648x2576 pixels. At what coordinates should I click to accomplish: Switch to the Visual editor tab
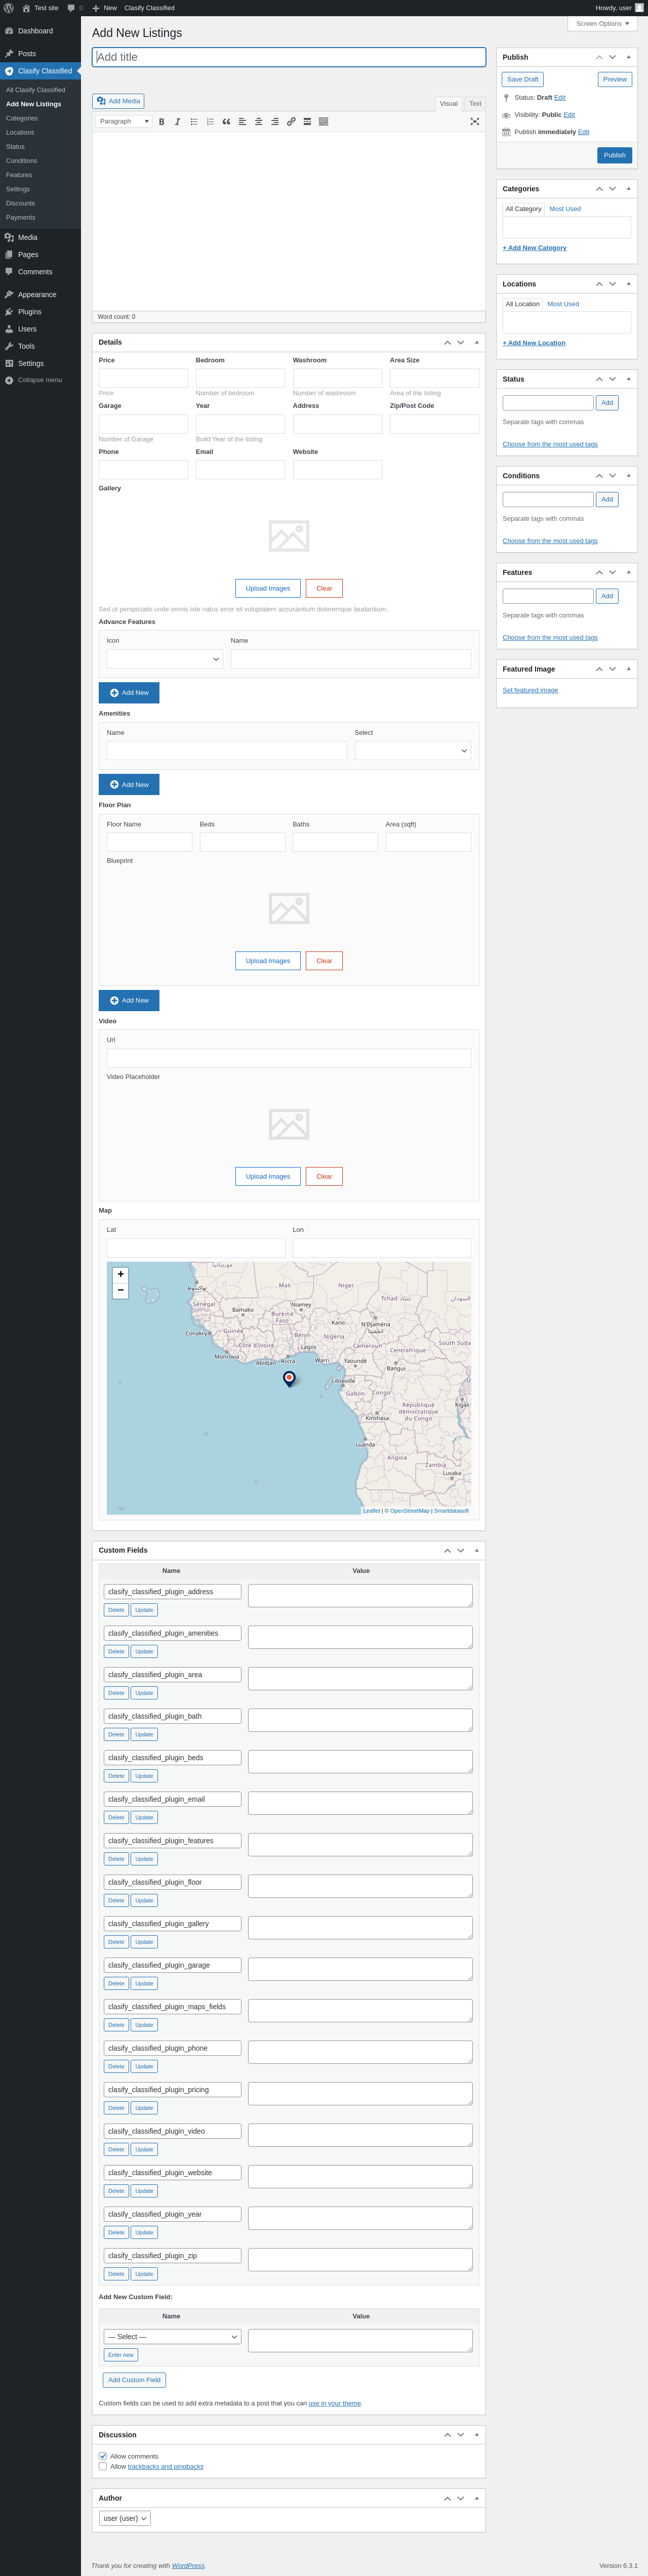(449, 104)
